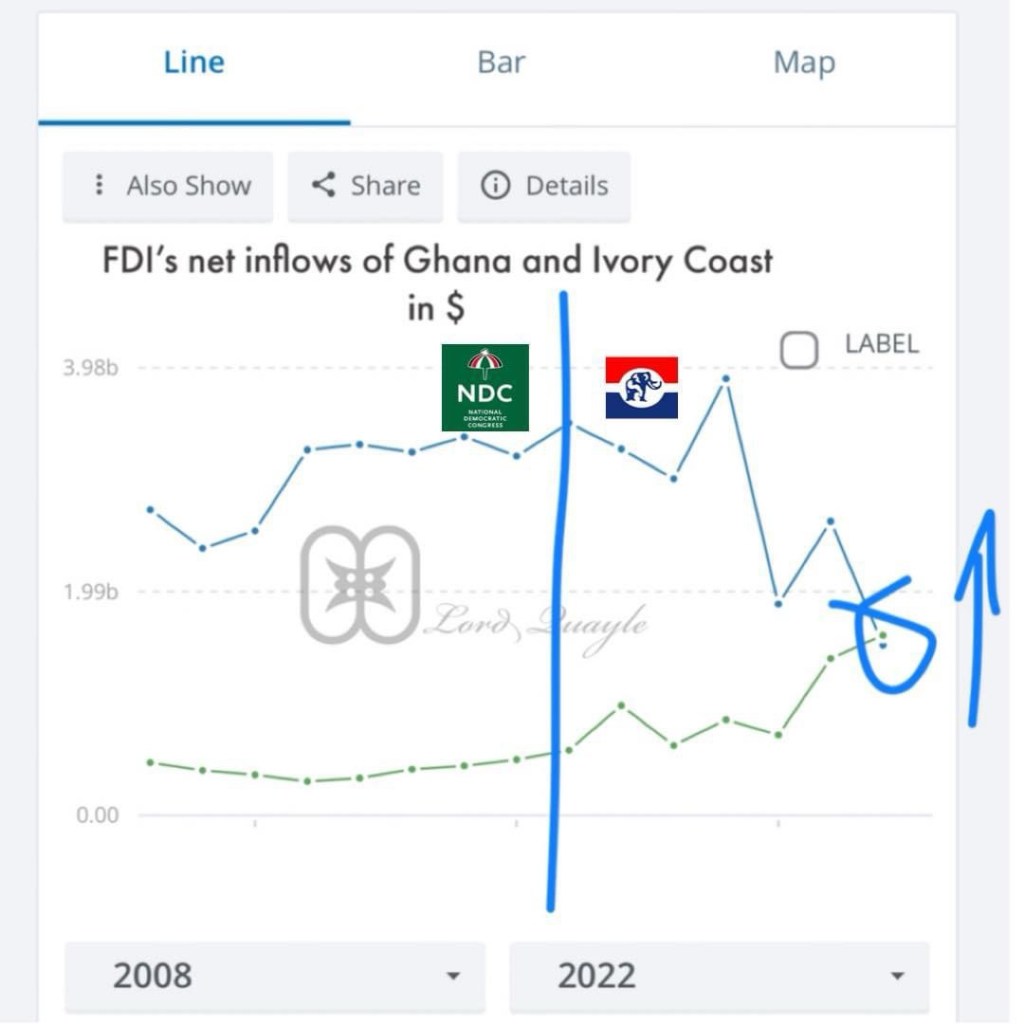Click the blue line's 3.98b peak point
Viewport: 1024px width, 1024px height.
(726, 380)
